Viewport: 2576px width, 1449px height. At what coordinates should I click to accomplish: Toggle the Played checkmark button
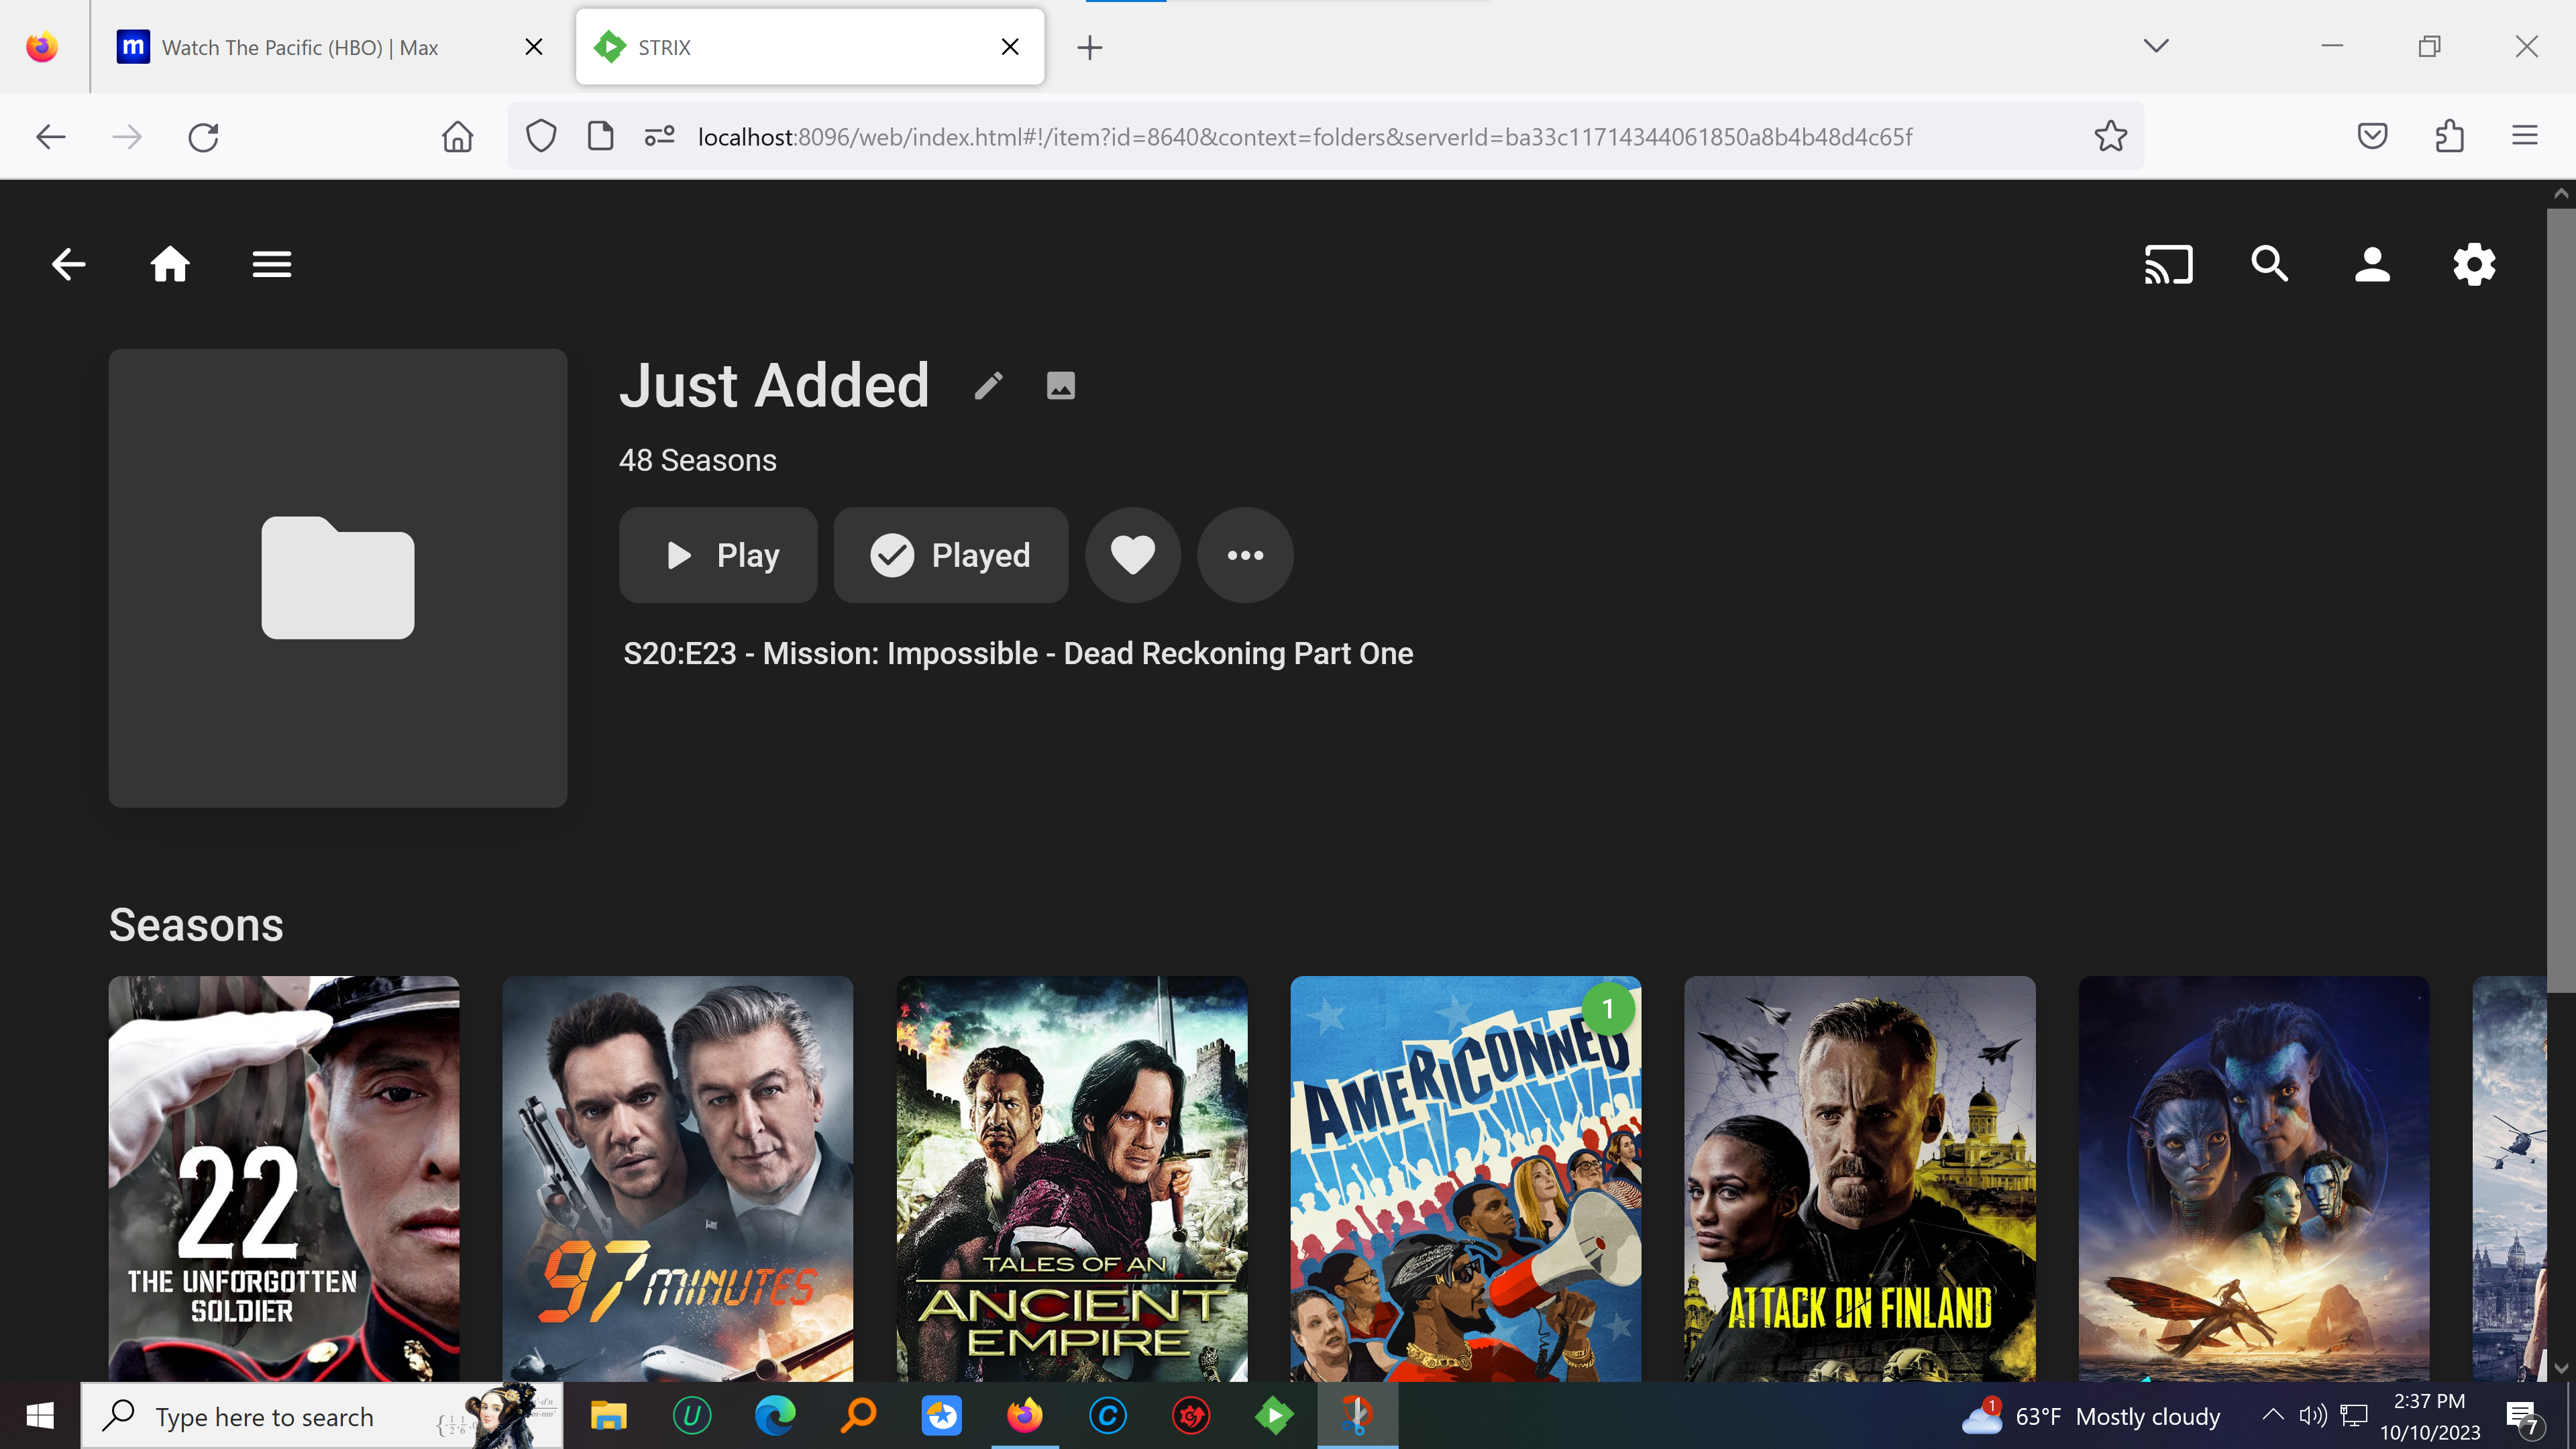click(x=950, y=555)
